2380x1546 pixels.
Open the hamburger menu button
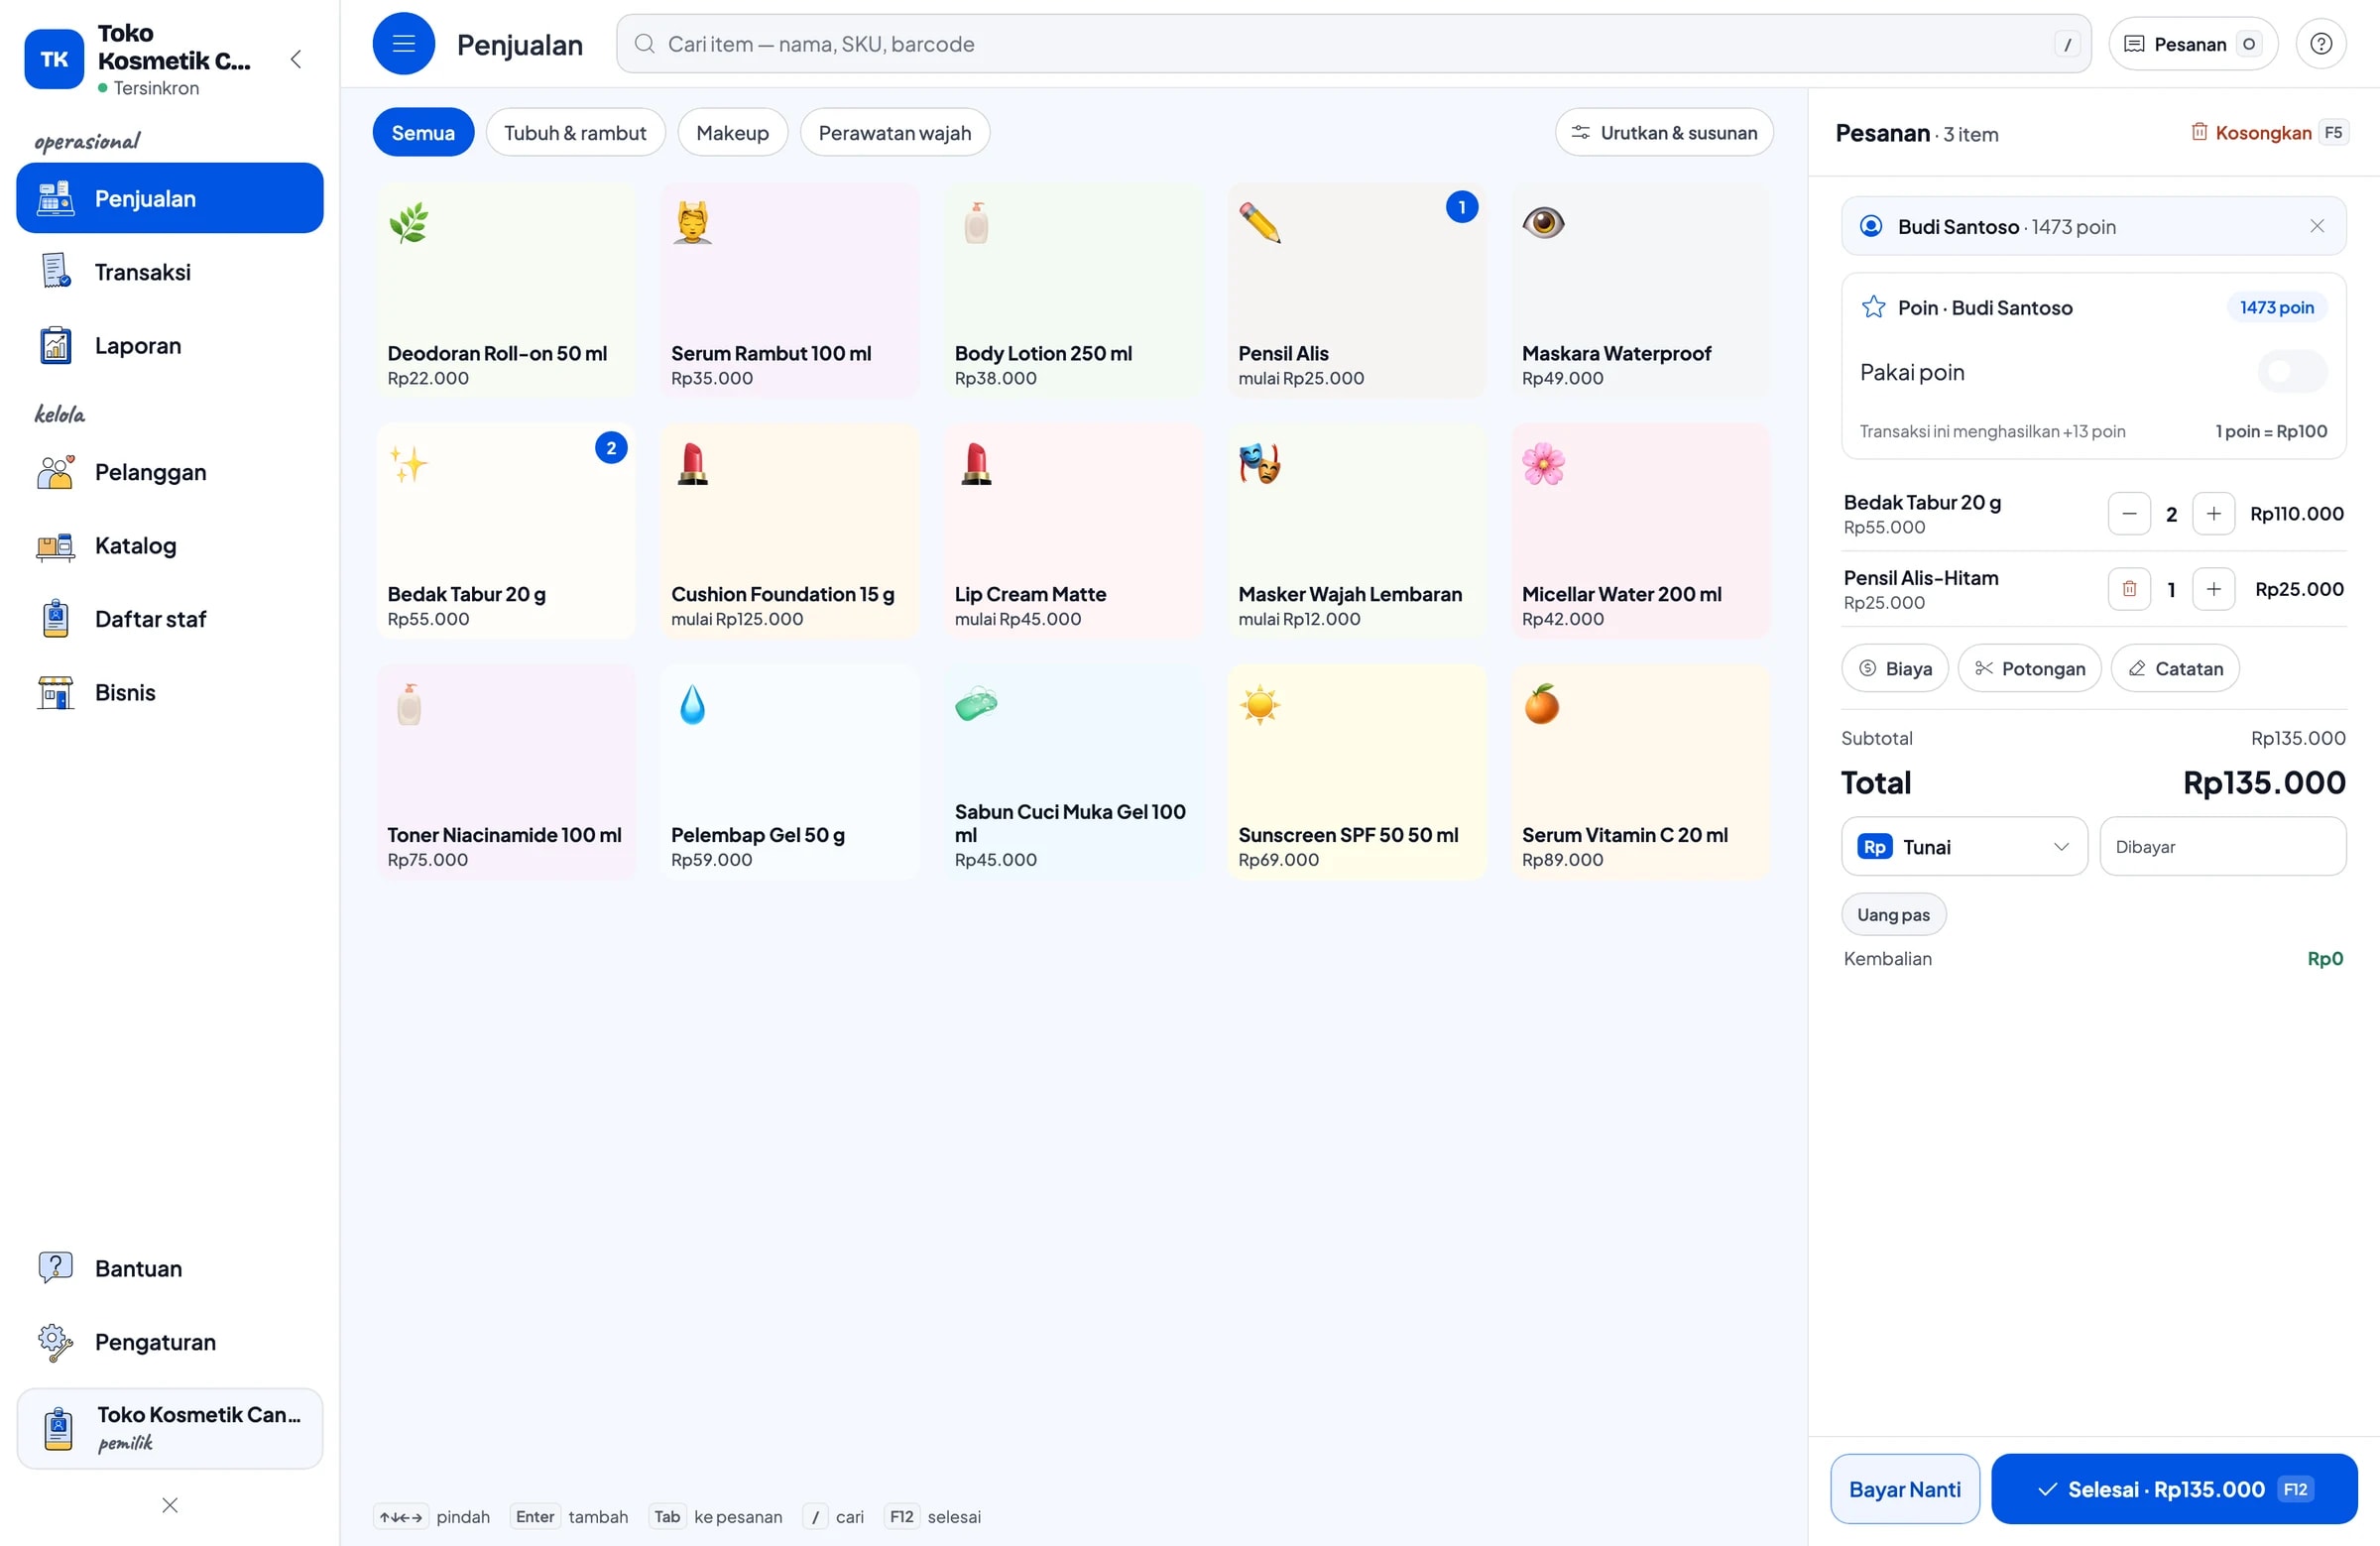tap(403, 44)
